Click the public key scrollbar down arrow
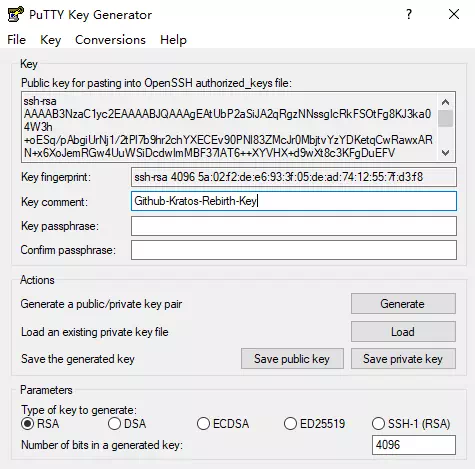 pos(445,153)
